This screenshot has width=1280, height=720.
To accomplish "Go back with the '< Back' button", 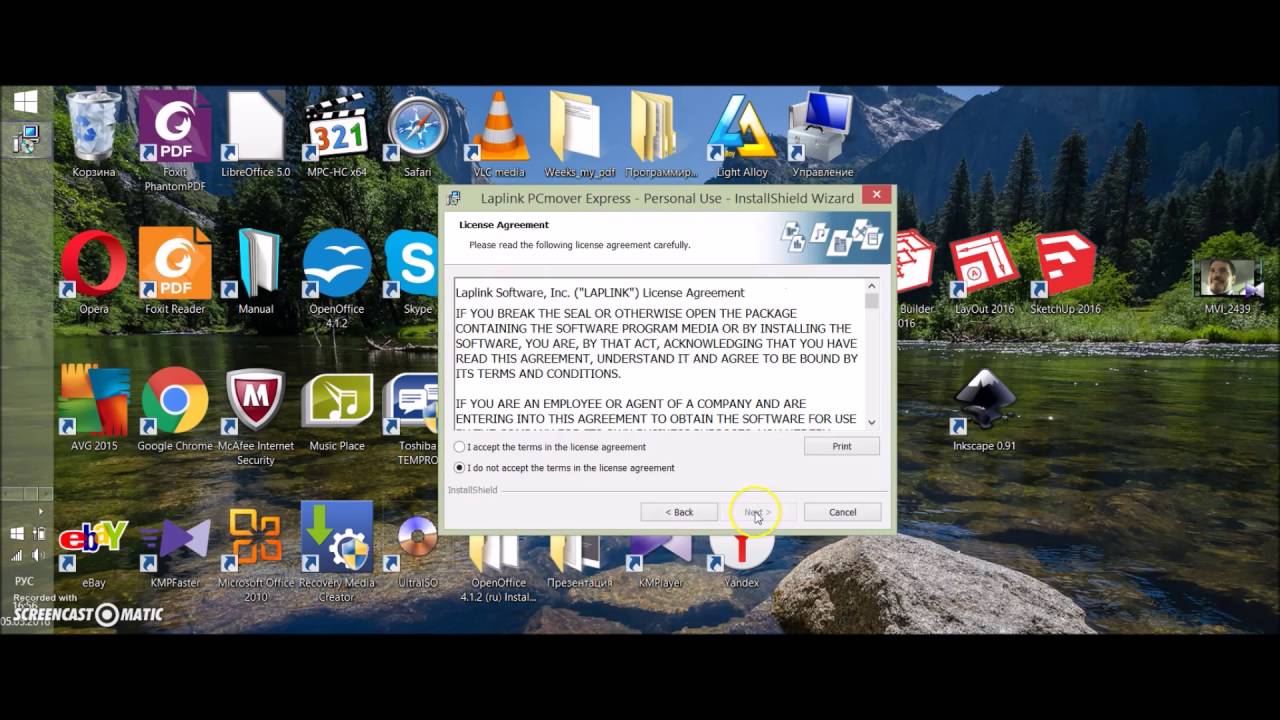I will (x=679, y=512).
